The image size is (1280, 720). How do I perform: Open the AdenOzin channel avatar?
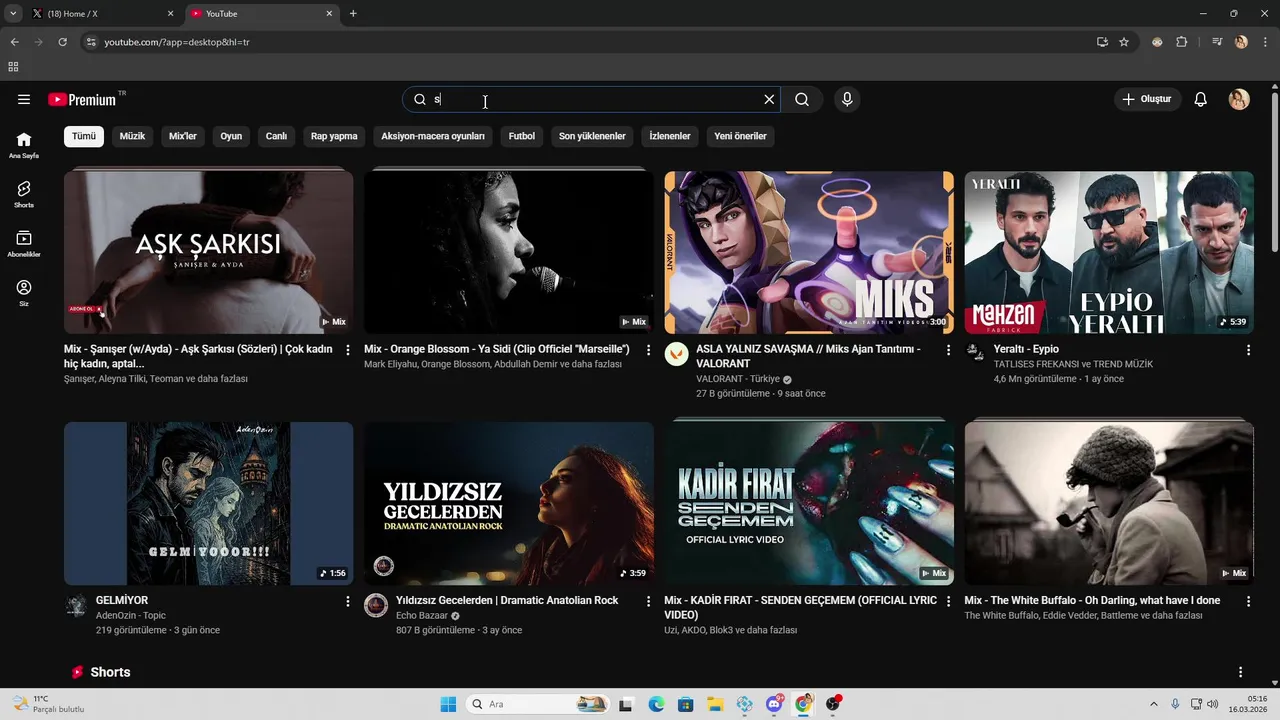76,605
